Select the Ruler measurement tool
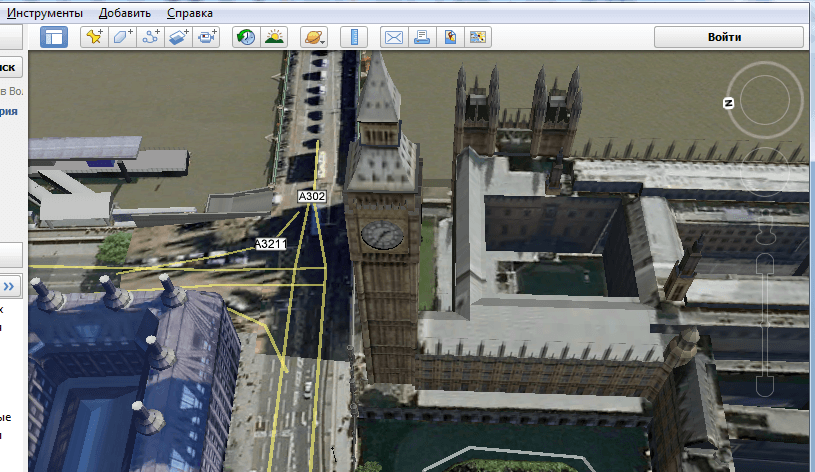Screen dimensions: 815x472 354,37
